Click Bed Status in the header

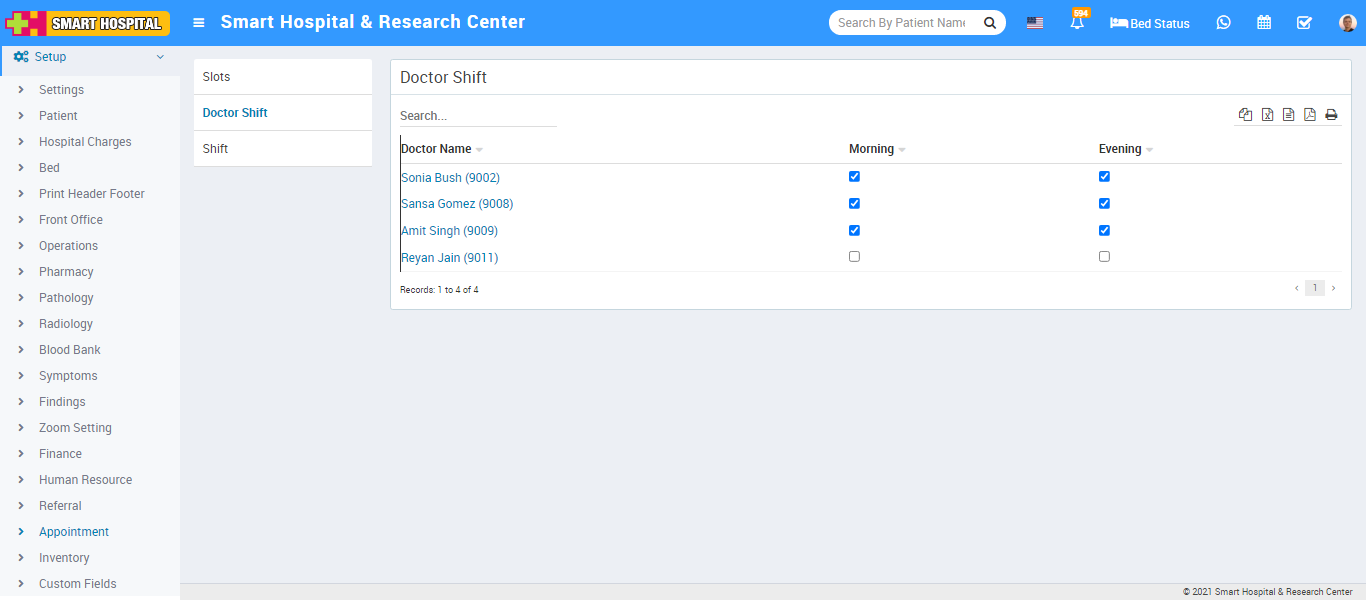1150,23
